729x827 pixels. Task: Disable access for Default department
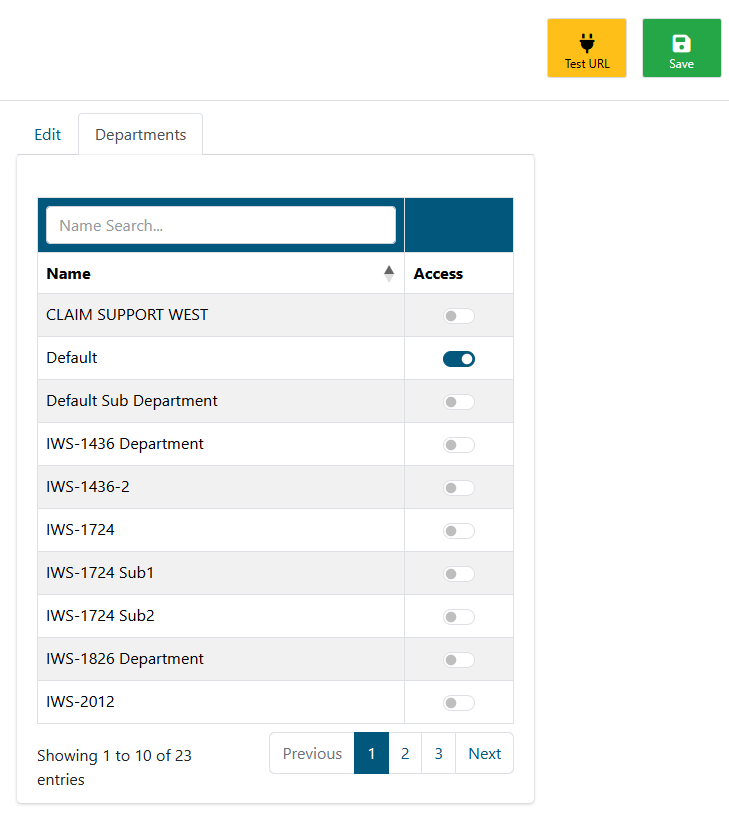point(458,359)
